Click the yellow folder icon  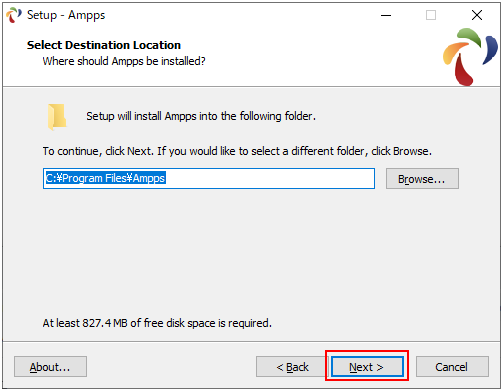pos(57,117)
